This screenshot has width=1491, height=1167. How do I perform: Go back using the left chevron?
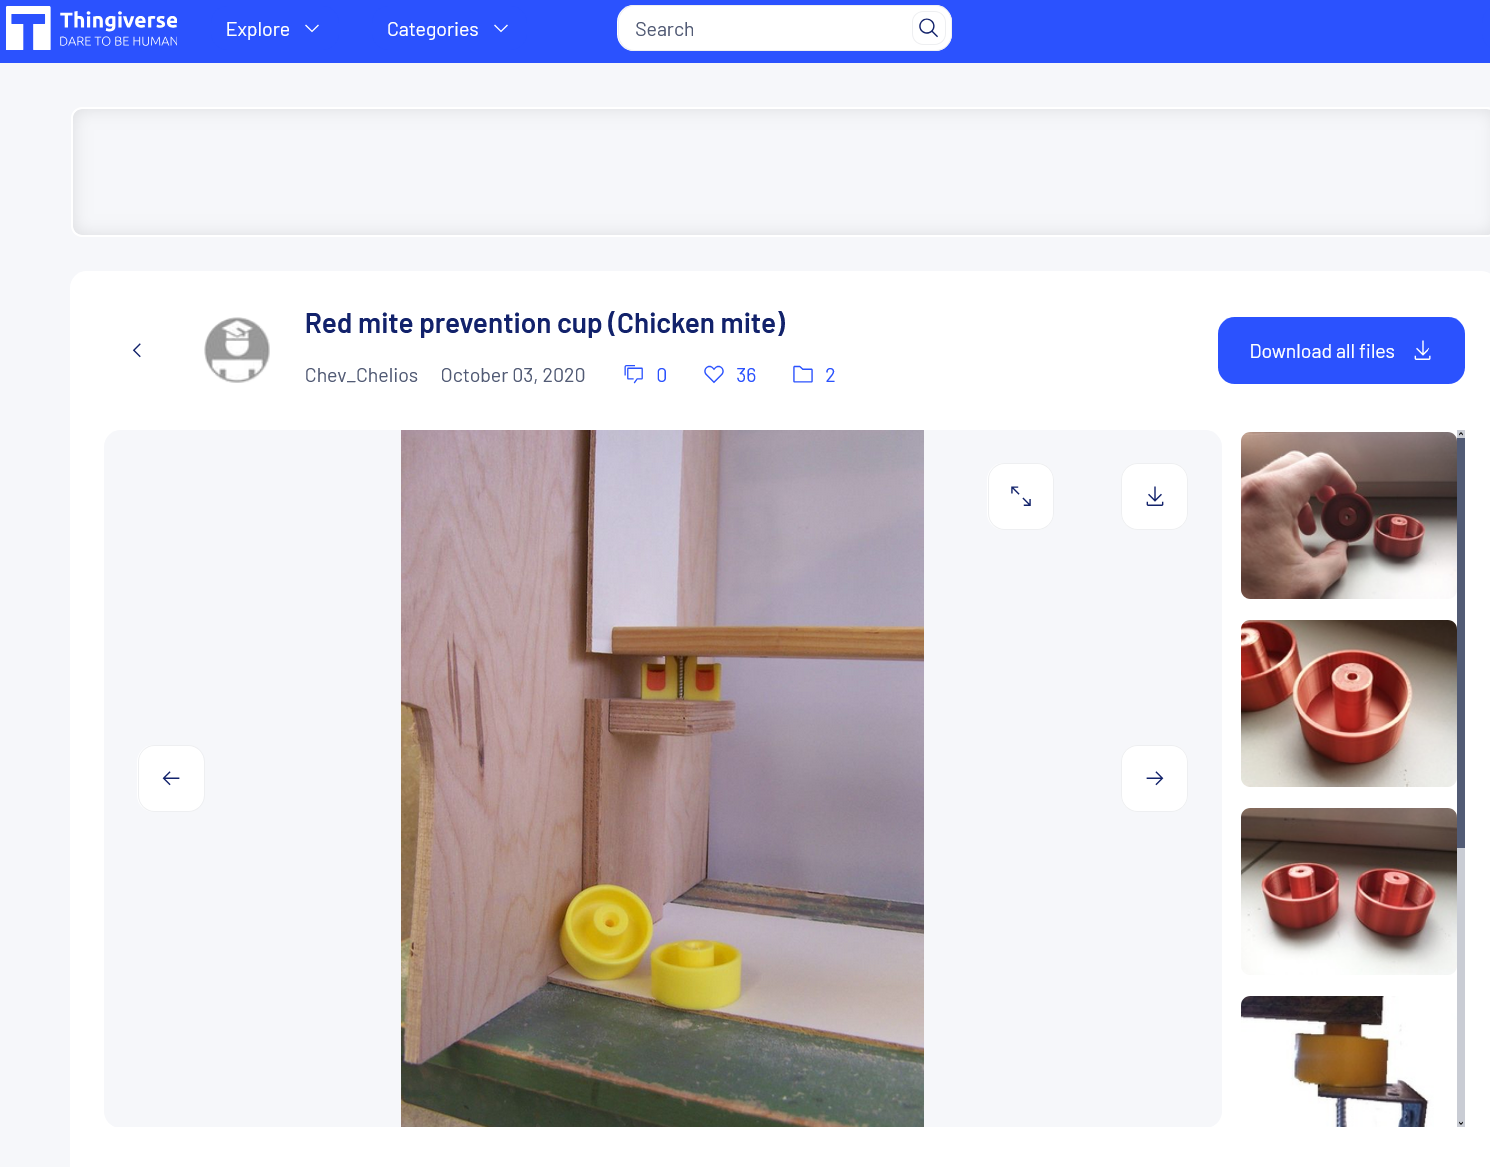137,350
